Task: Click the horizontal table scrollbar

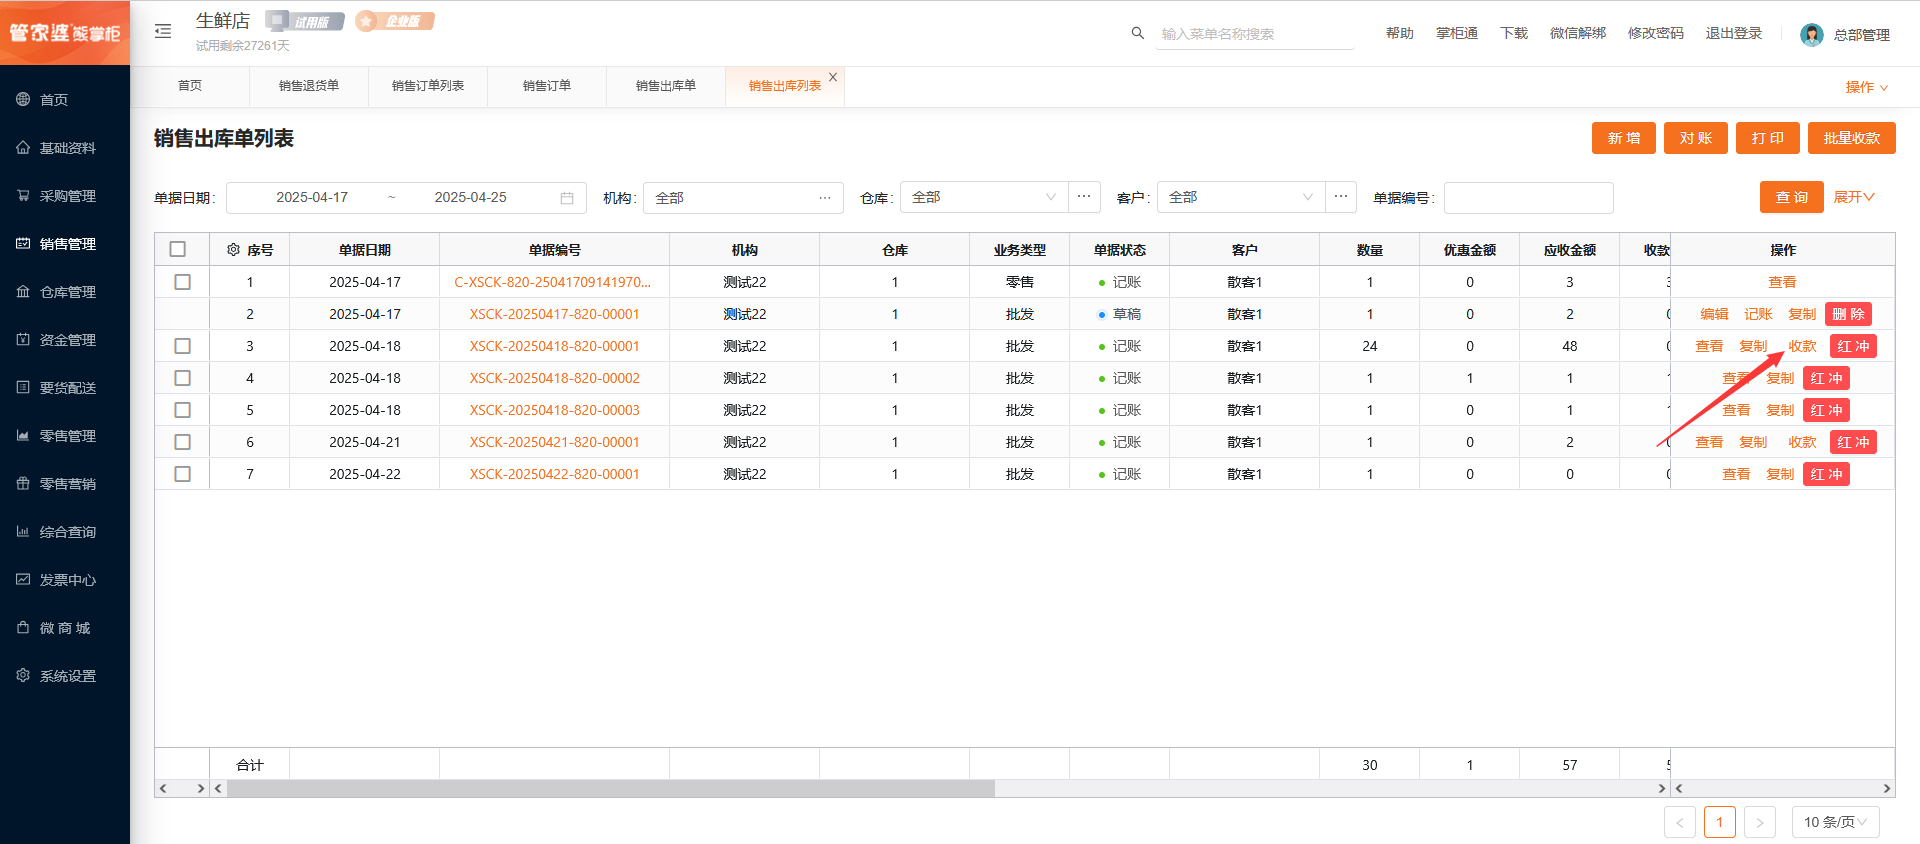Action: point(610,789)
